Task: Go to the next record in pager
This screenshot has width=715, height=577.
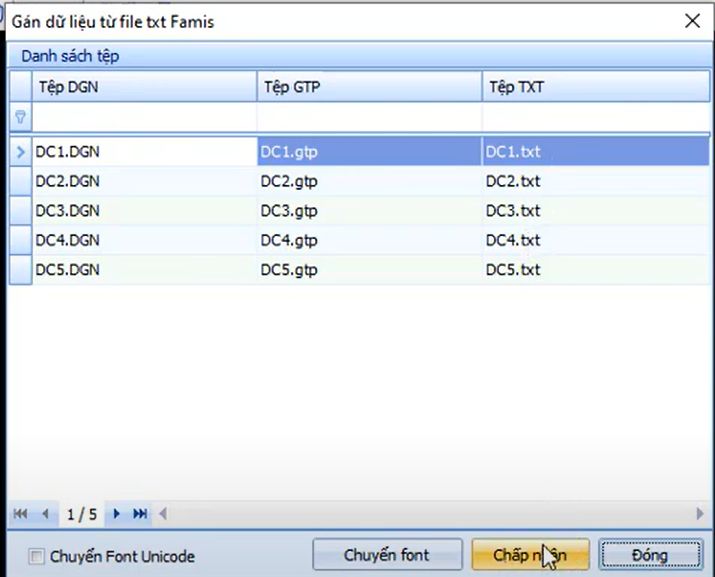Action: pos(117,514)
